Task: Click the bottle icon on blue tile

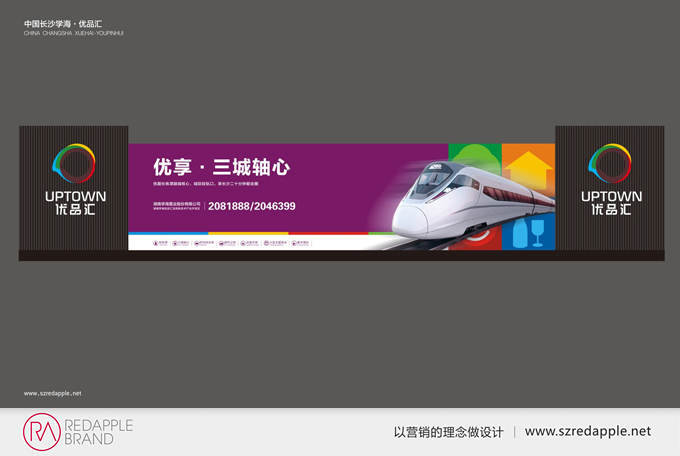Action: click(x=520, y=233)
